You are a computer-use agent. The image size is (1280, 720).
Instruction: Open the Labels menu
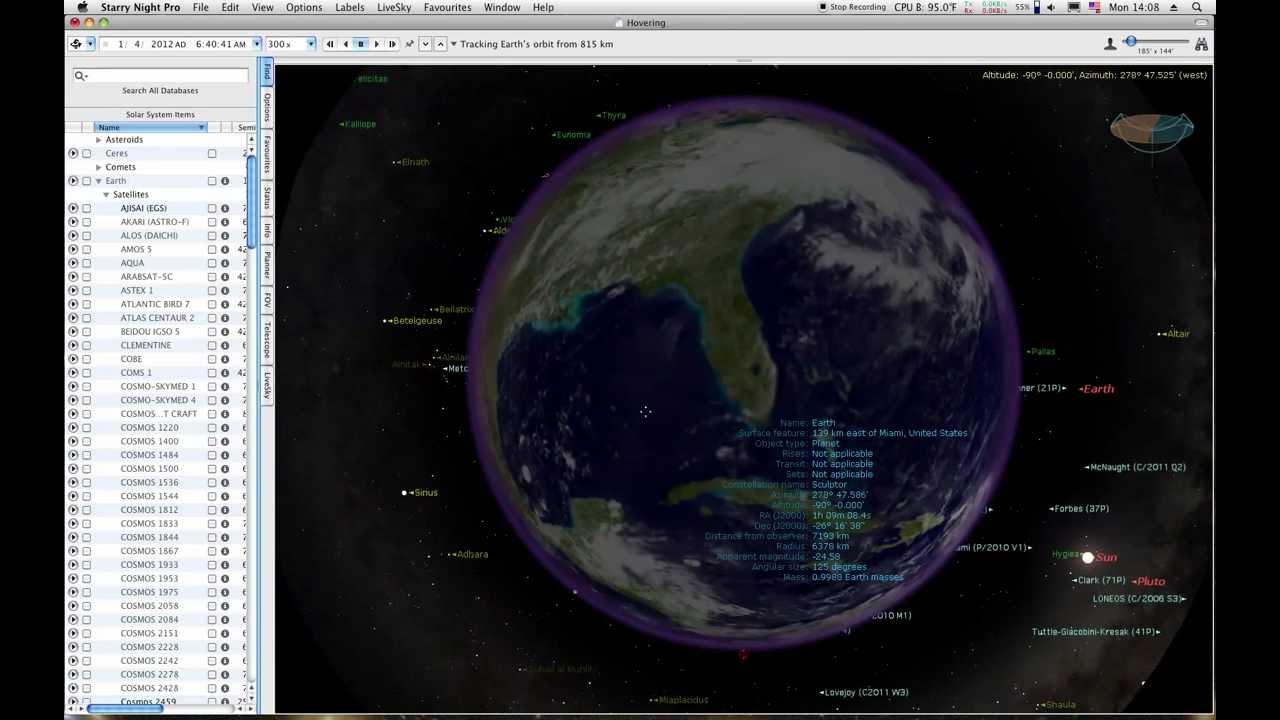tap(350, 7)
